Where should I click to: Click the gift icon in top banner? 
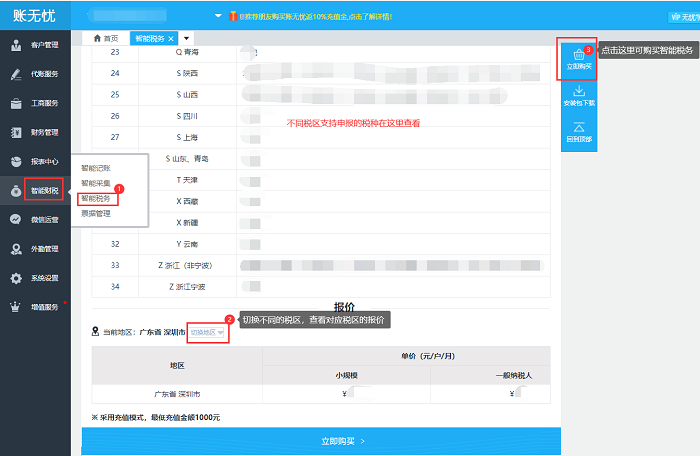(x=232, y=17)
